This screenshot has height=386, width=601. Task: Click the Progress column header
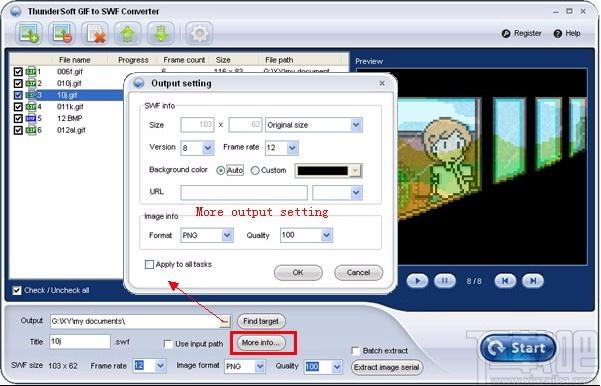pyautogui.click(x=133, y=60)
